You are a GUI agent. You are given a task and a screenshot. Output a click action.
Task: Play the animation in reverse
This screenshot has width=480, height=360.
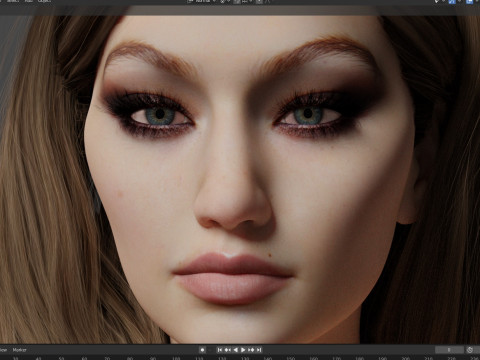(235, 350)
